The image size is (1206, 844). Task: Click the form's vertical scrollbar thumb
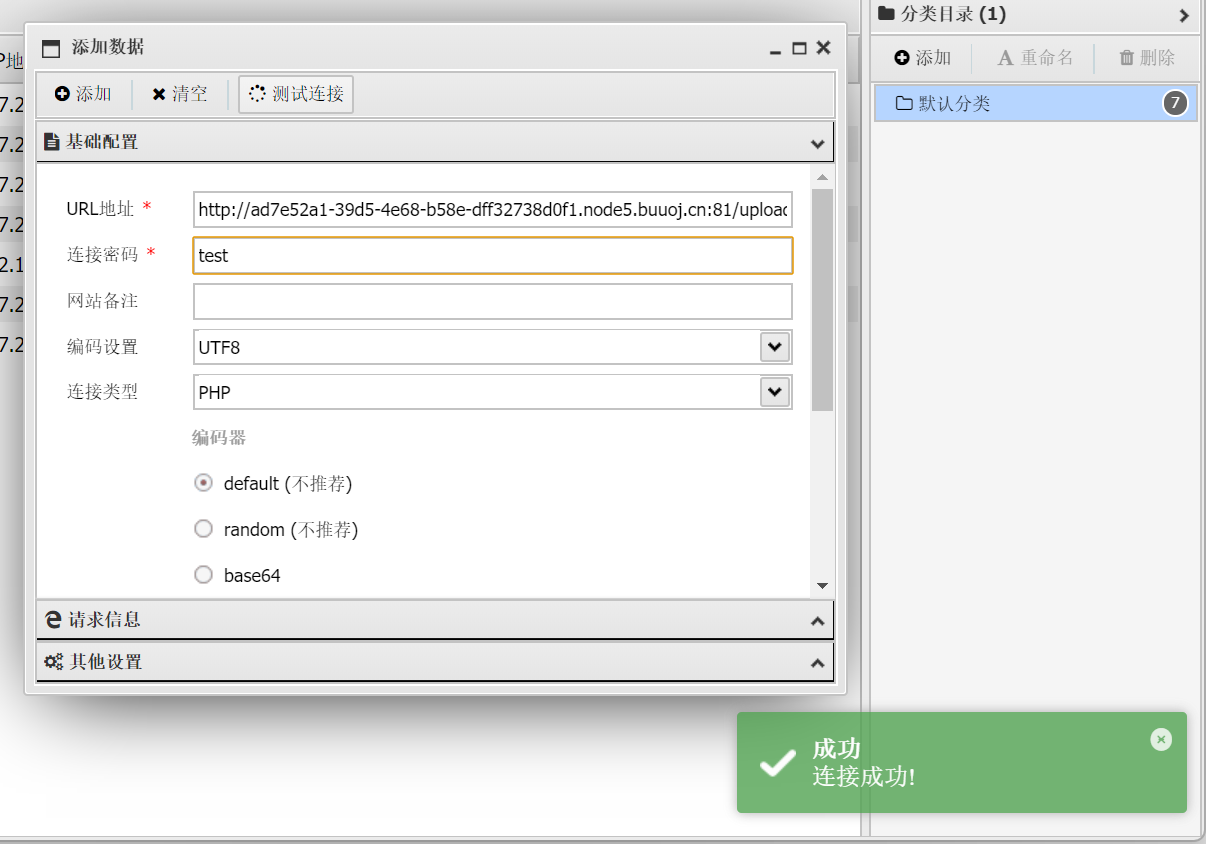[822, 300]
